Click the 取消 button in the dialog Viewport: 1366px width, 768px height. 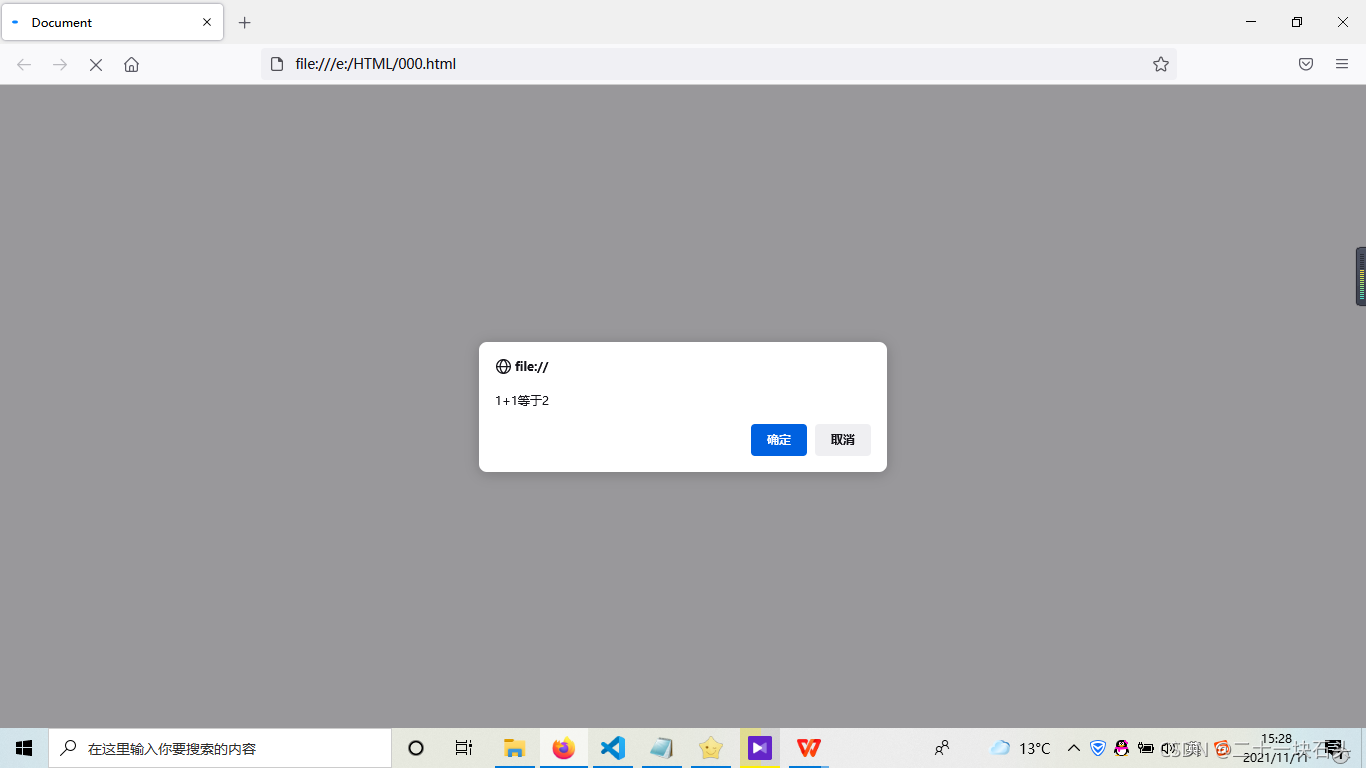842,440
